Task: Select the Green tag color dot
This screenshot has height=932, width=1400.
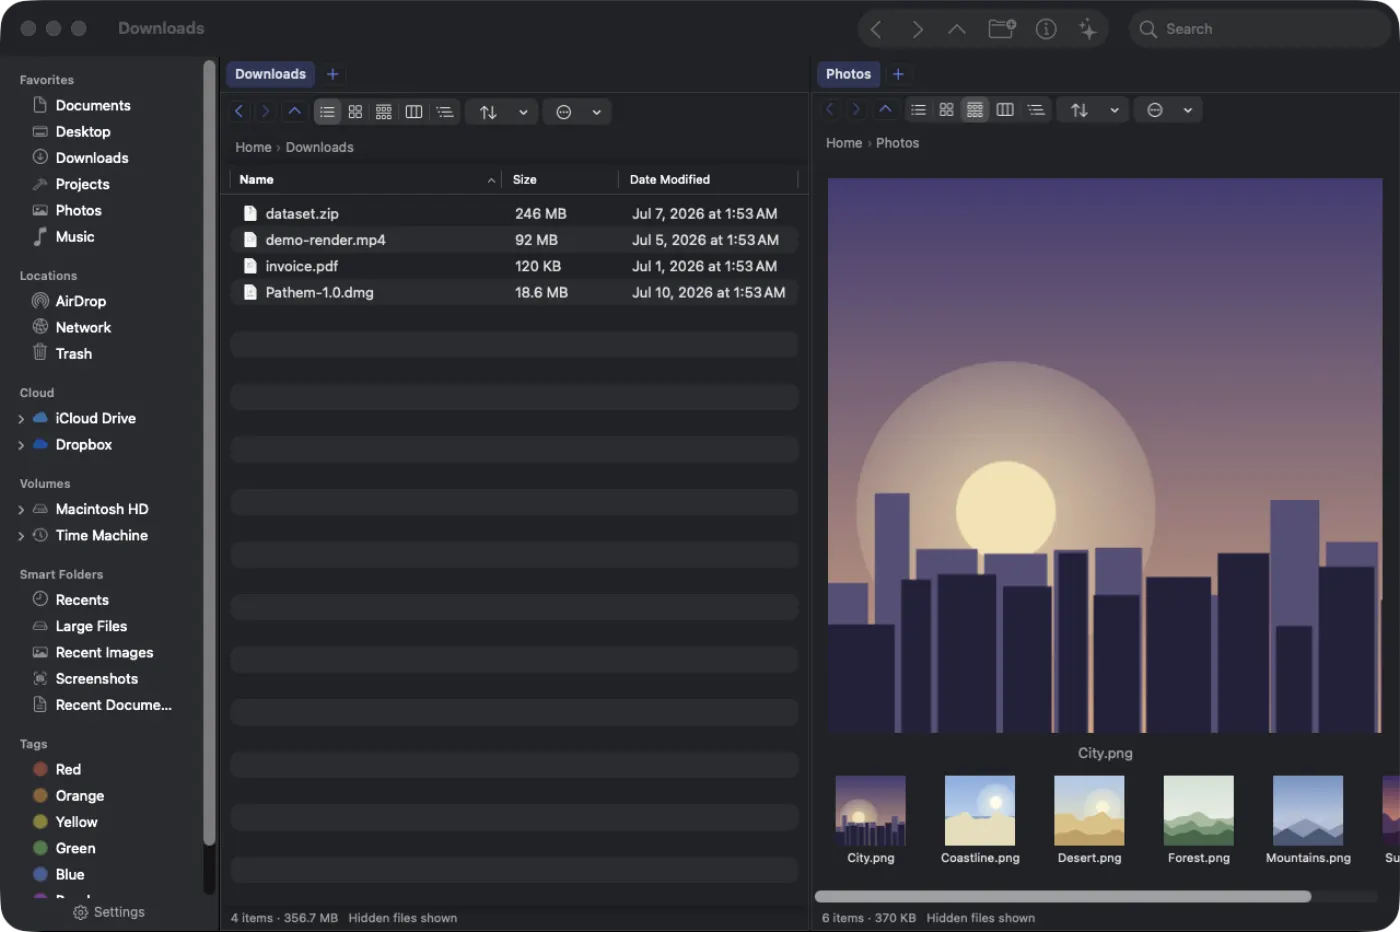Action: pos(40,848)
